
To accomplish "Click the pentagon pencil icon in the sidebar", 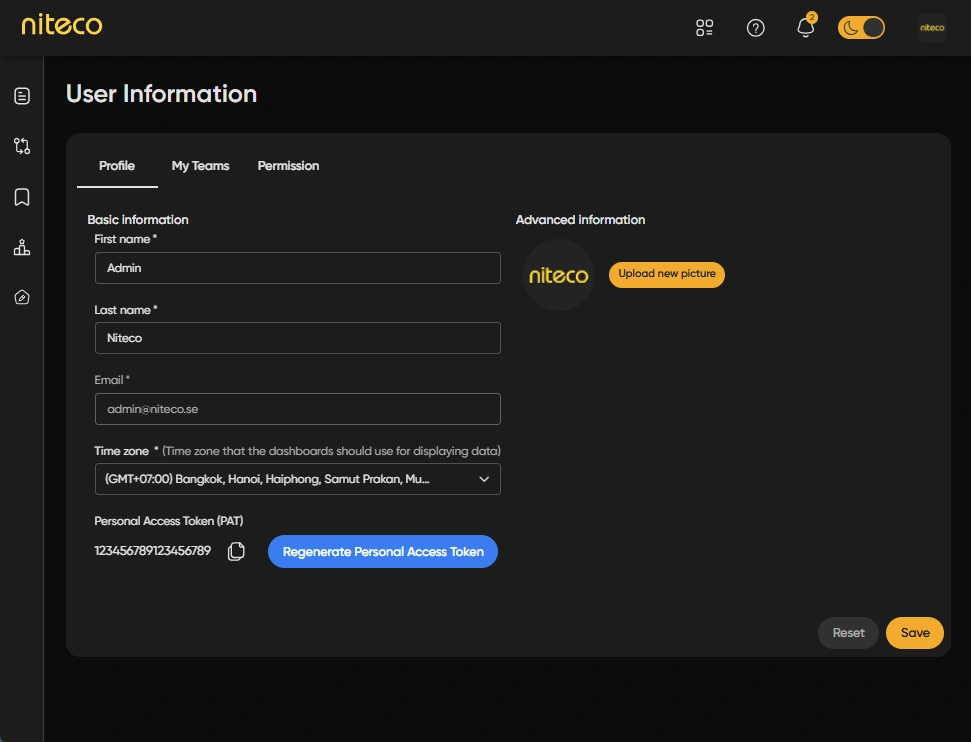I will [22, 298].
